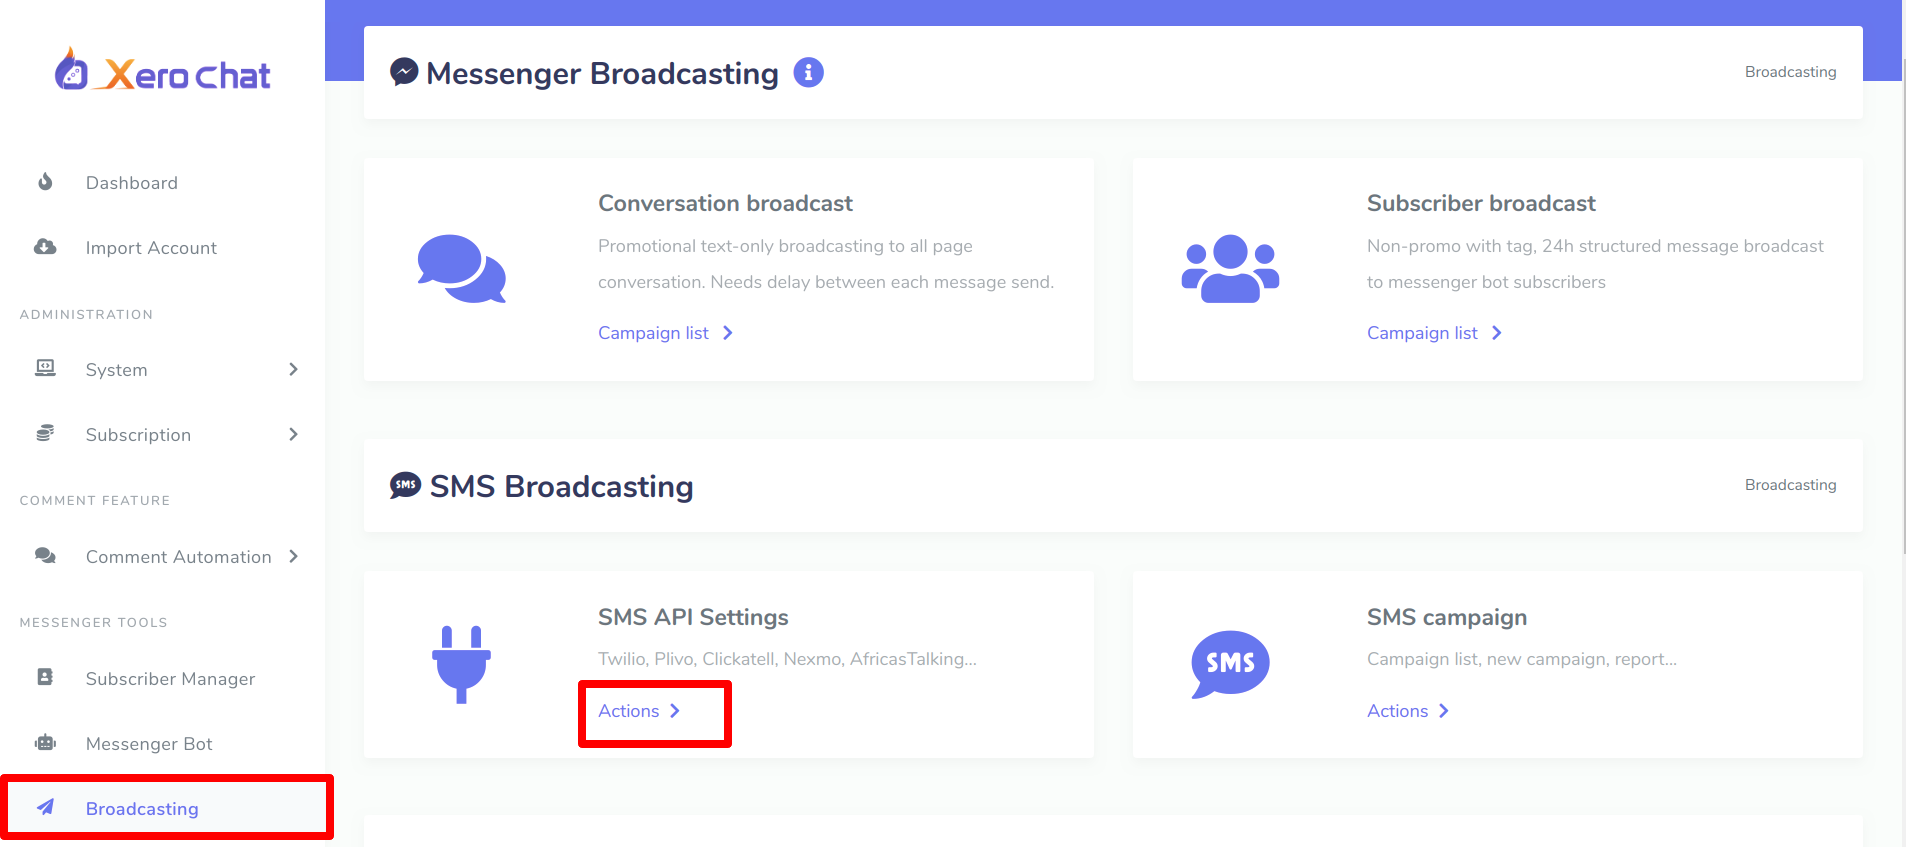Click Broadcasting breadcrumb in Messenger Broadcasting header

(x=1790, y=72)
